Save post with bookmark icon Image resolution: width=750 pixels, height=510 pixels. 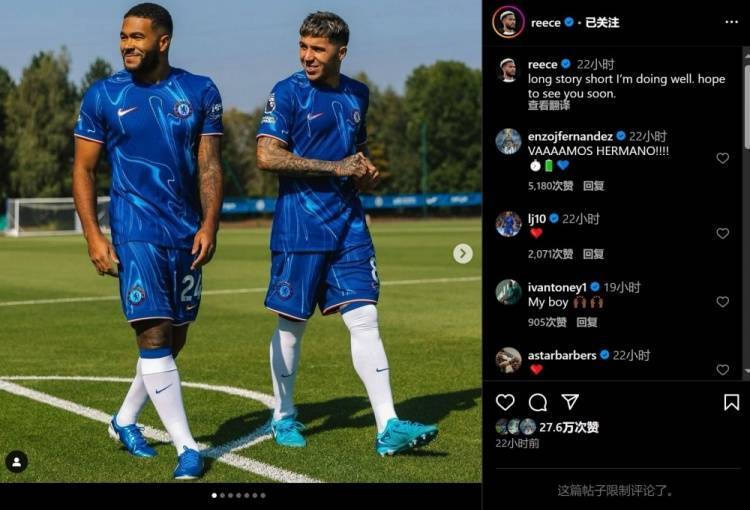731,402
